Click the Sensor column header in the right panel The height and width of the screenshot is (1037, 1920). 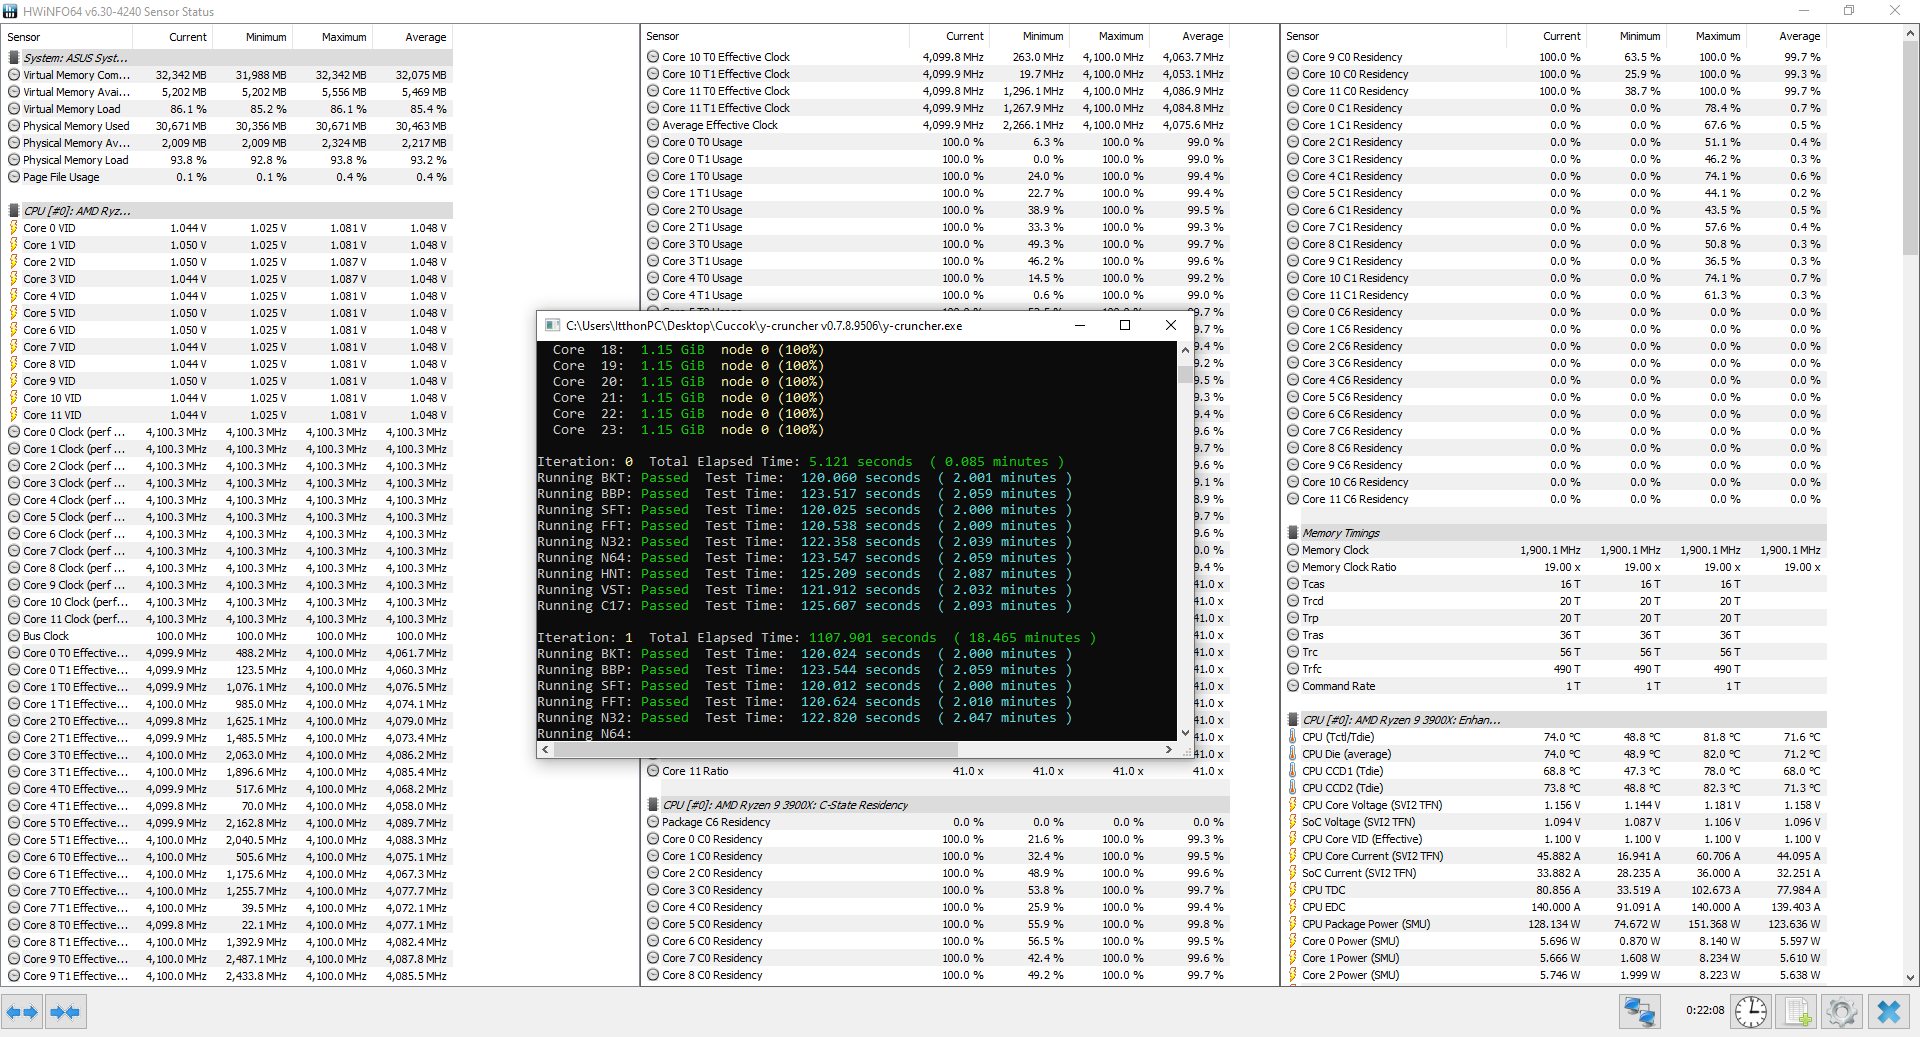(x=1395, y=36)
